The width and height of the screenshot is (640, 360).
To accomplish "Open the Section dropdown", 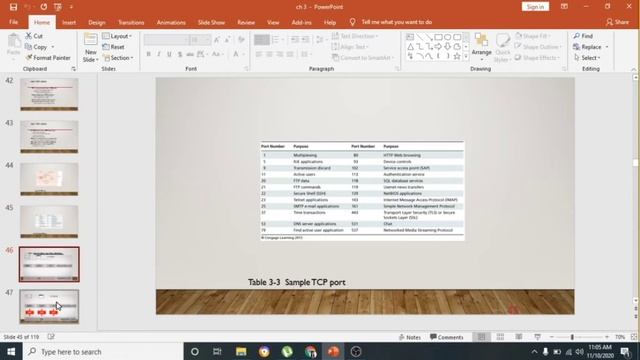I will [118, 58].
